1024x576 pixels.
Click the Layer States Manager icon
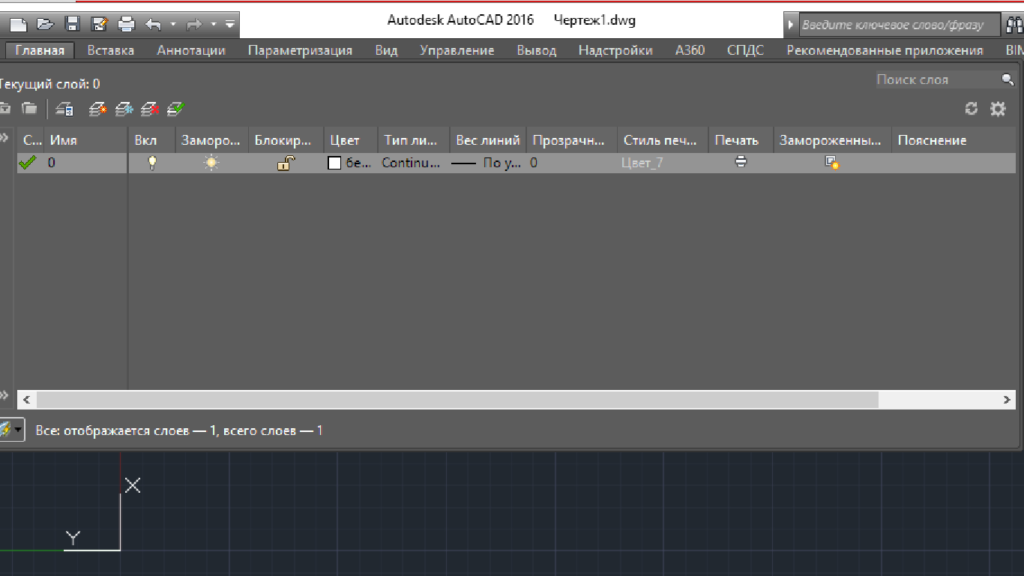[65, 109]
